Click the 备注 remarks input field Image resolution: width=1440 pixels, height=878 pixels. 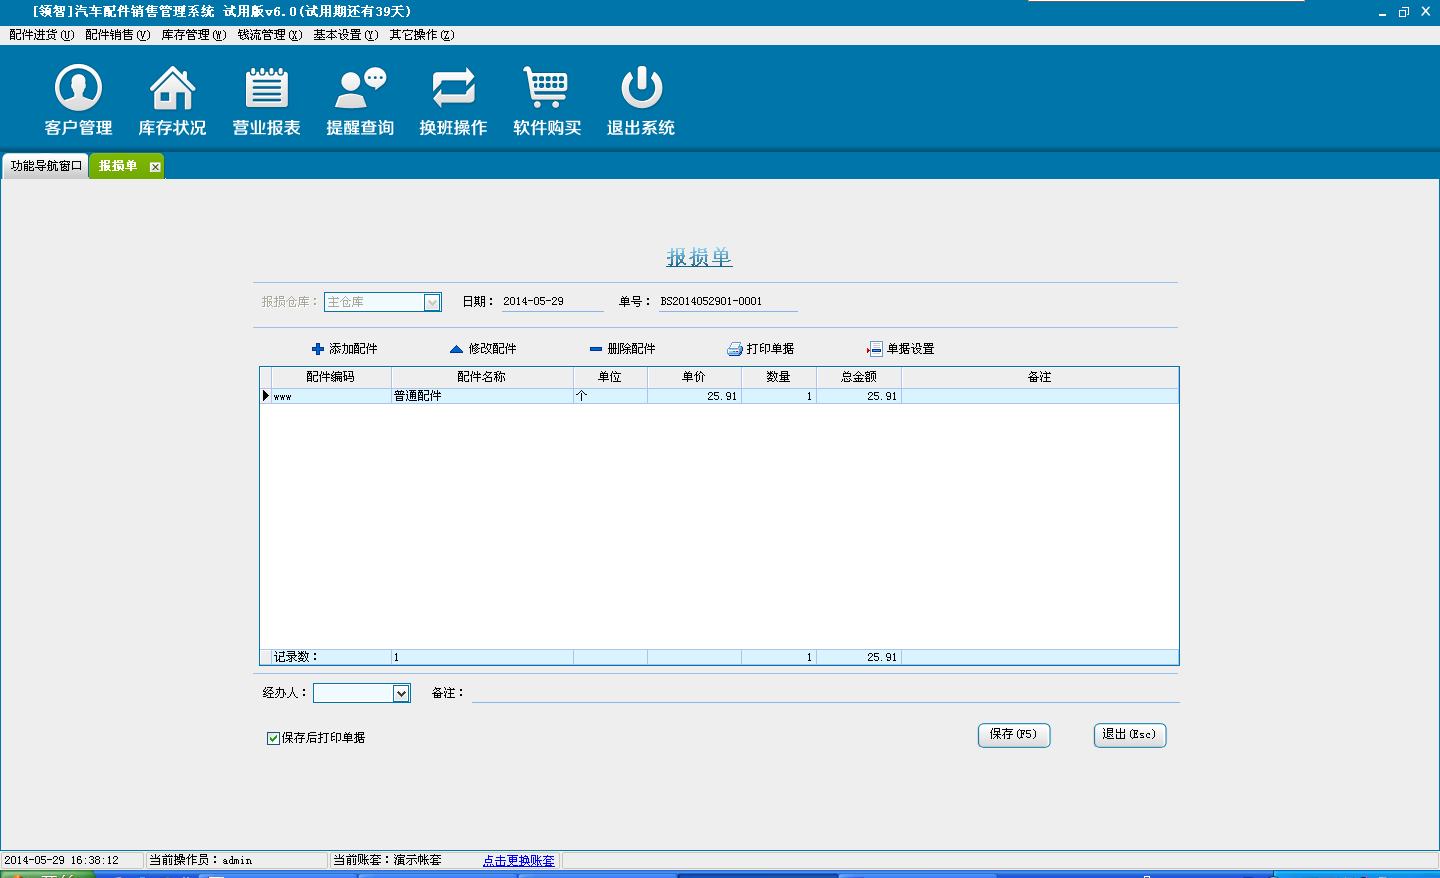pos(824,693)
